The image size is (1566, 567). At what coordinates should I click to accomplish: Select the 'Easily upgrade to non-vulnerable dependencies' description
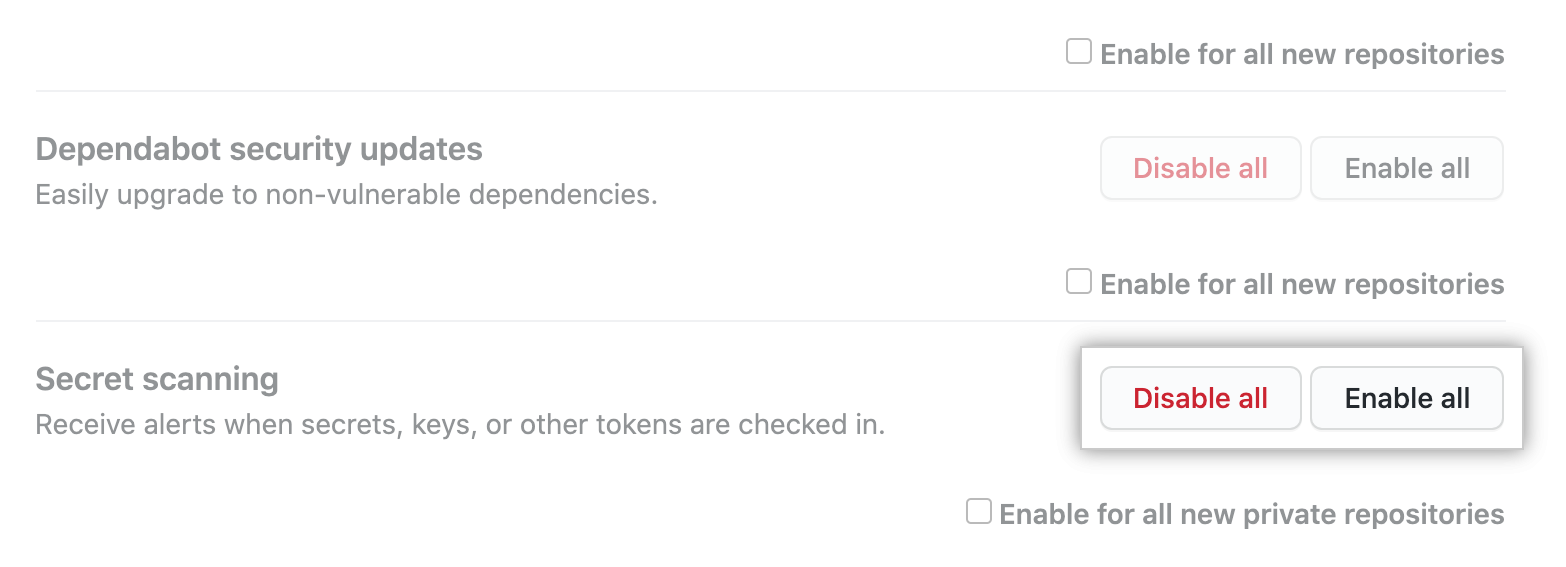346,194
